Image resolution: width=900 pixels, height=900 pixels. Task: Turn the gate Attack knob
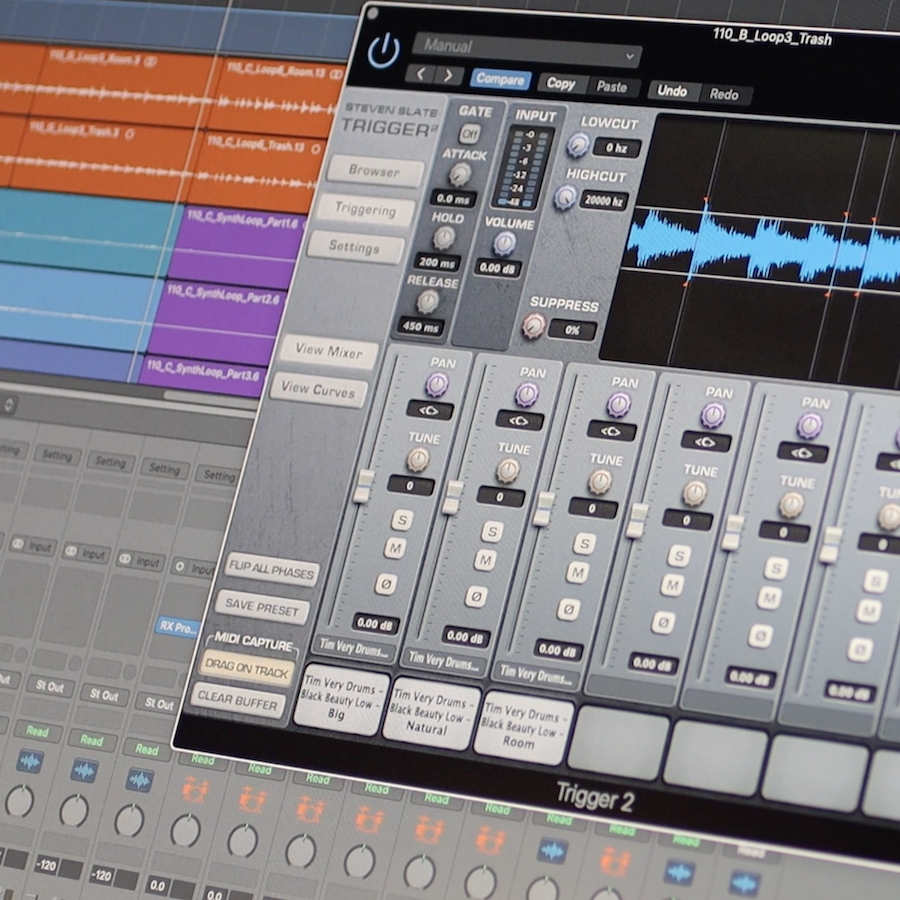tap(460, 175)
